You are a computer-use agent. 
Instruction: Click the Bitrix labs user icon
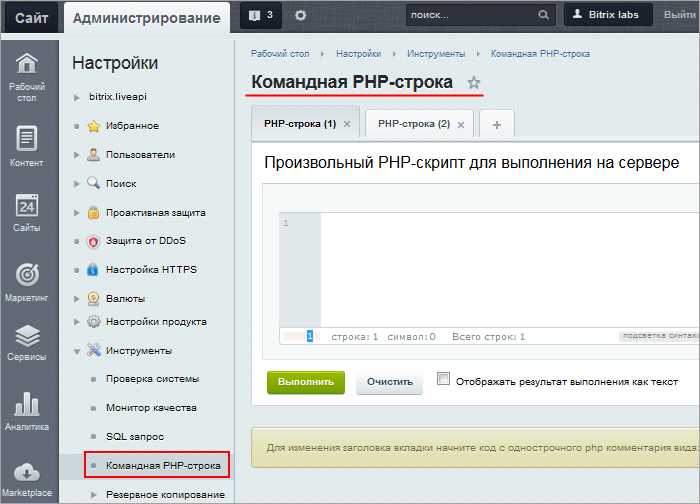pos(577,14)
